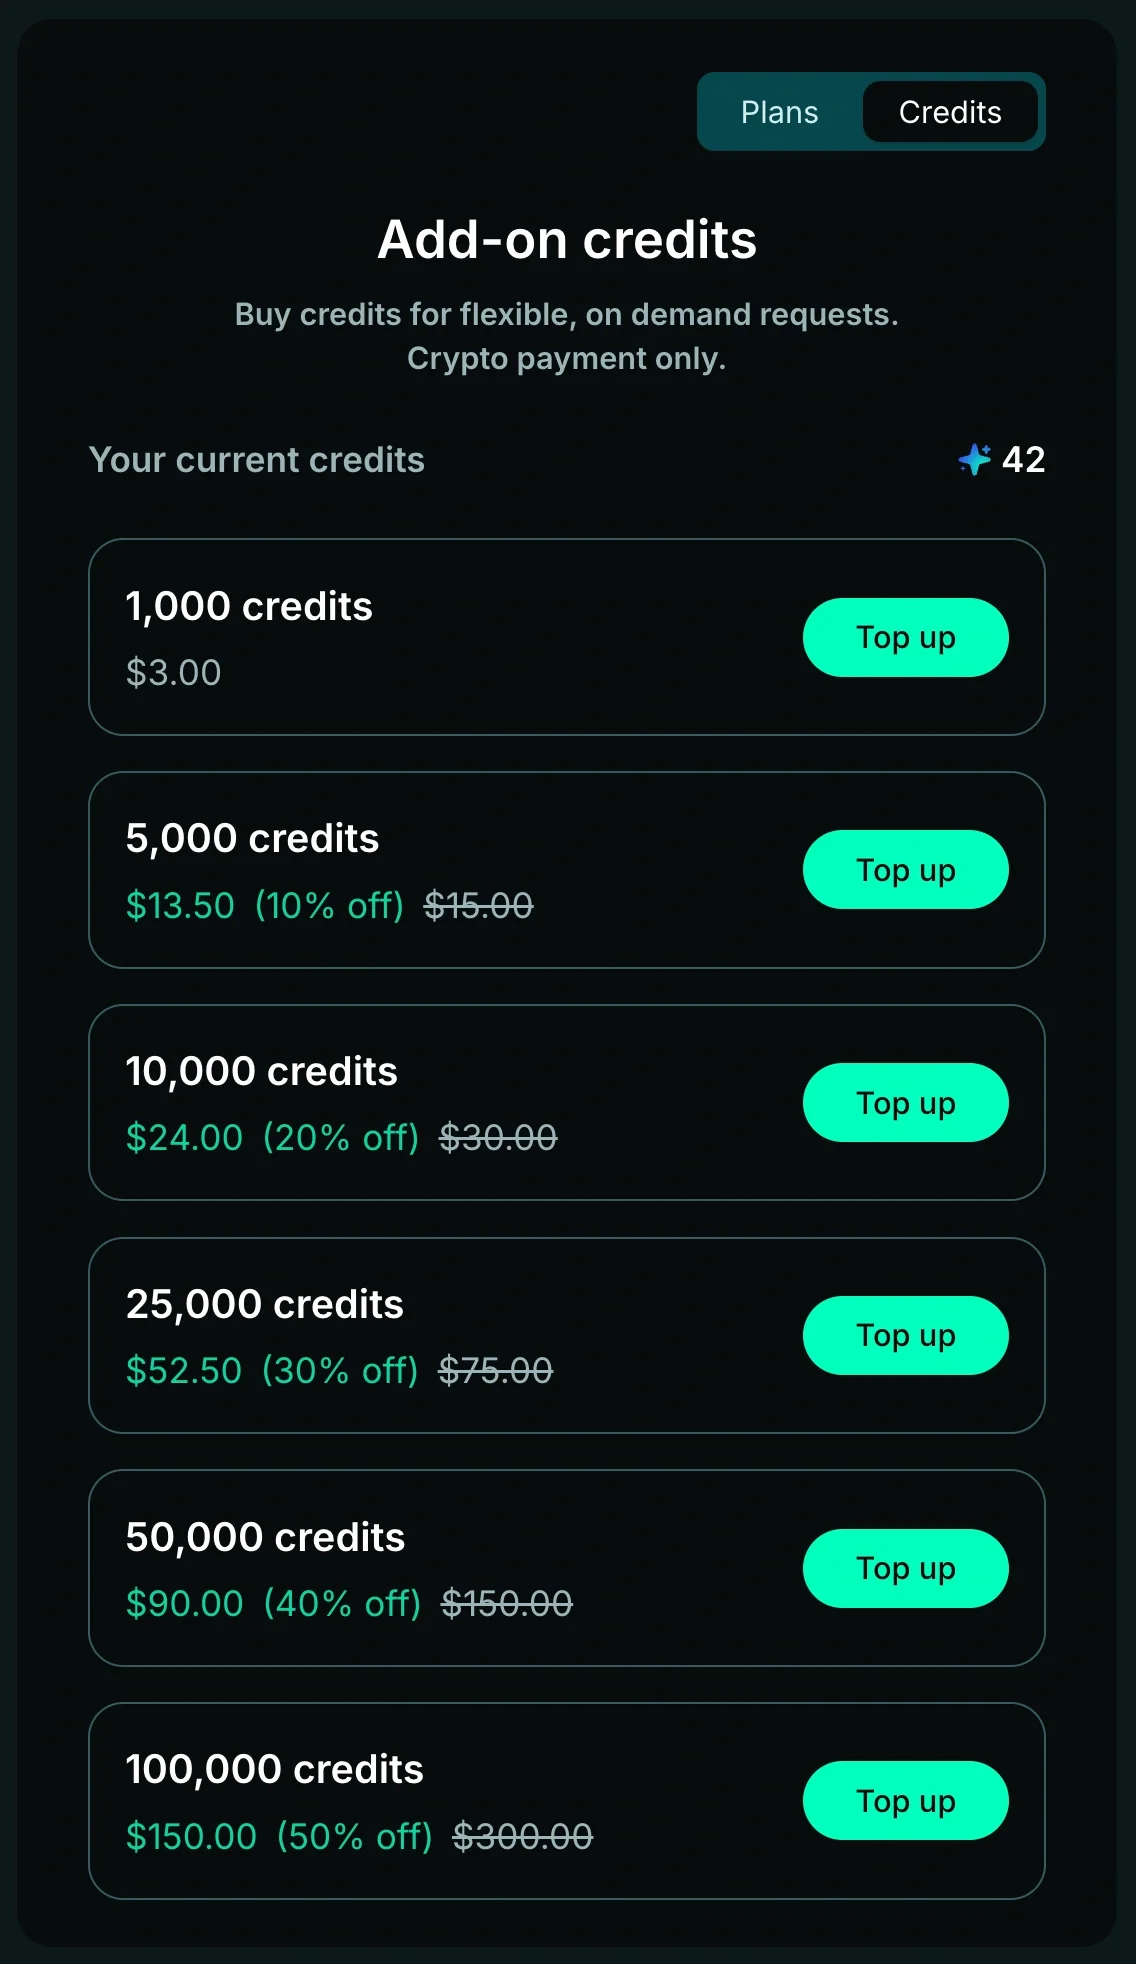Top up 10,000 credits

905,1103
